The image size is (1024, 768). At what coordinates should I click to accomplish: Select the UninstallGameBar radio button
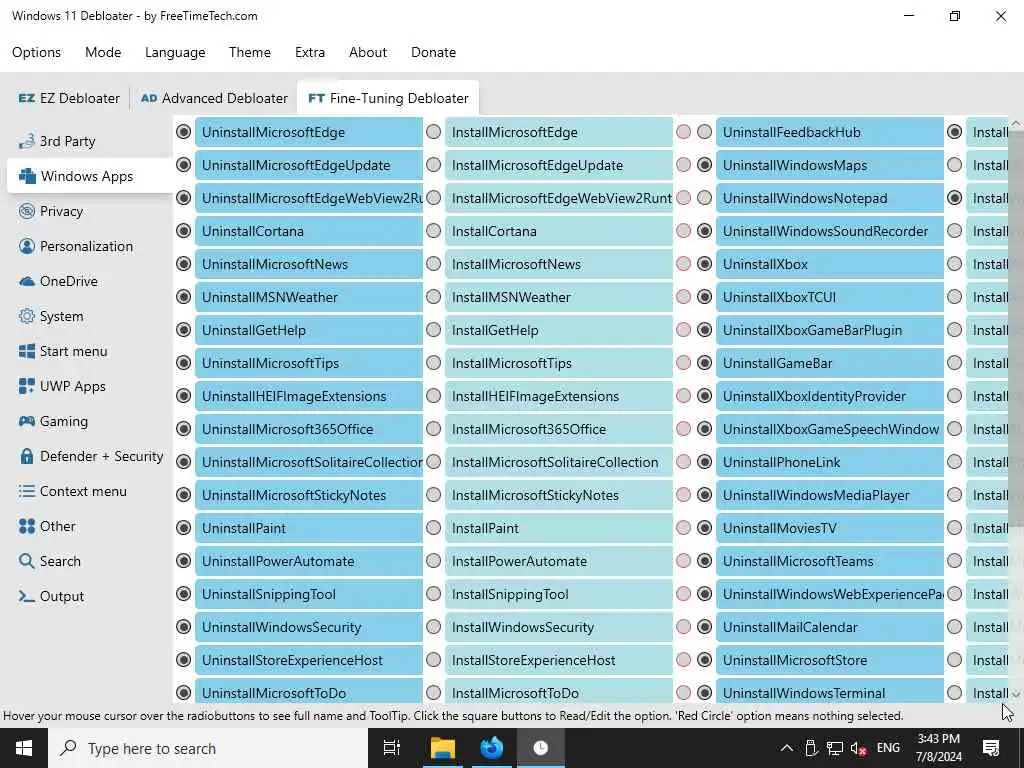705,362
